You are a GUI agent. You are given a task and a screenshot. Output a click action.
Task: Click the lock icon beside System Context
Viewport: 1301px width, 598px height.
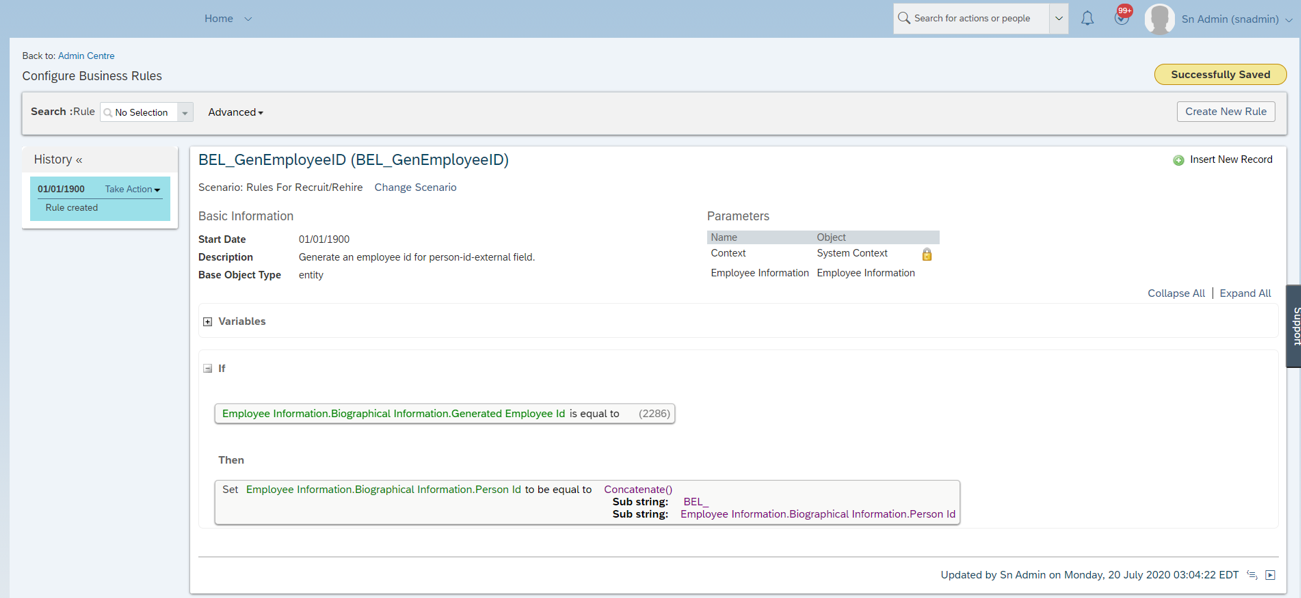coord(927,254)
